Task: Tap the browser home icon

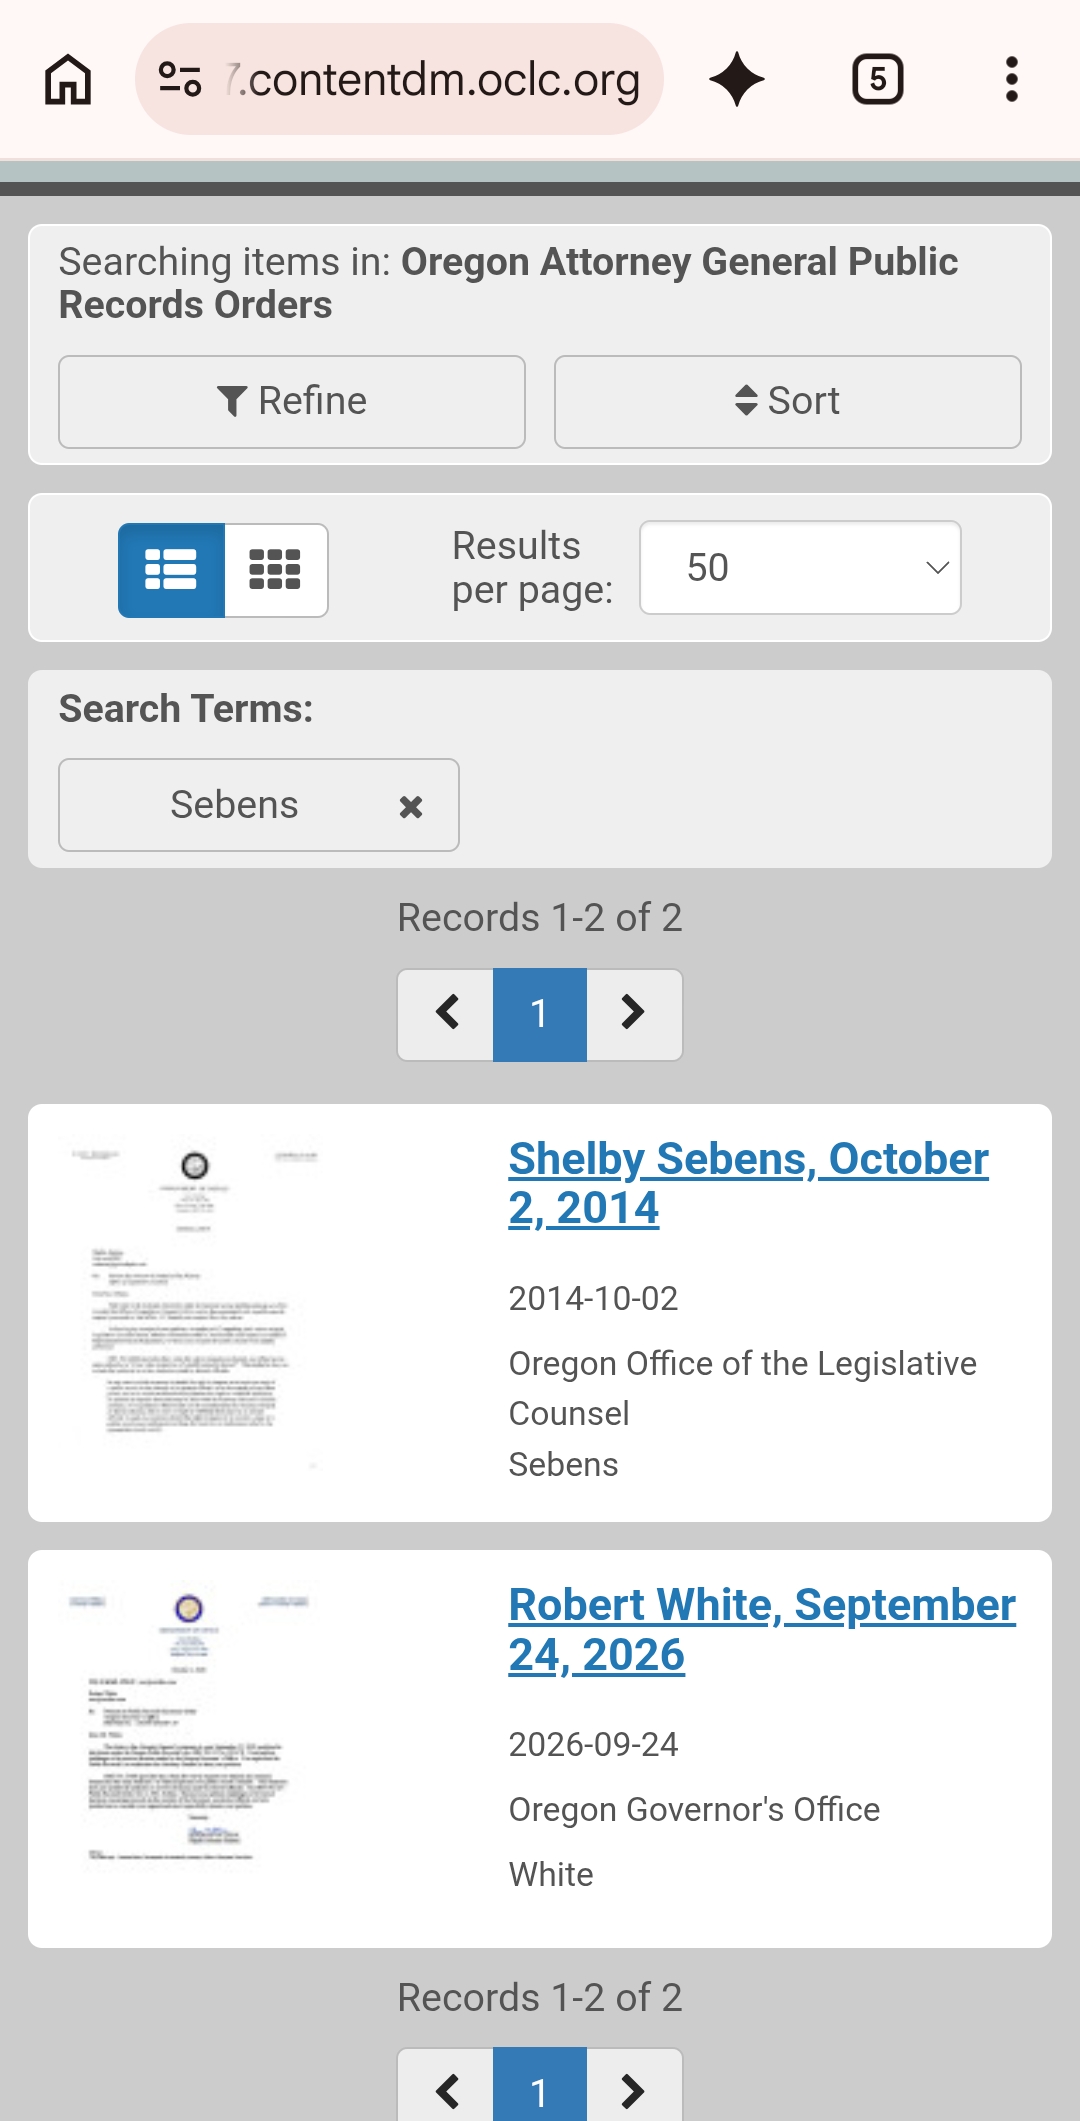Action: click(68, 79)
